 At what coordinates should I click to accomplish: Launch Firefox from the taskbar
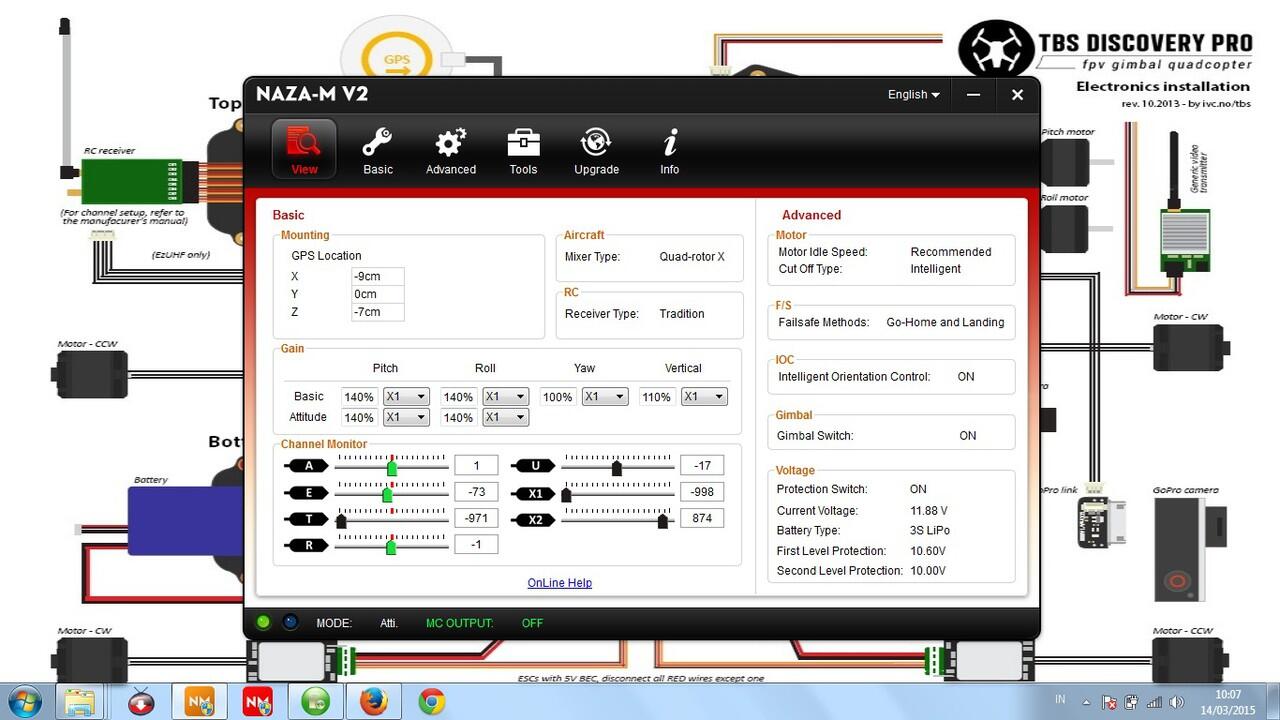pyautogui.click(x=373, y=702)
